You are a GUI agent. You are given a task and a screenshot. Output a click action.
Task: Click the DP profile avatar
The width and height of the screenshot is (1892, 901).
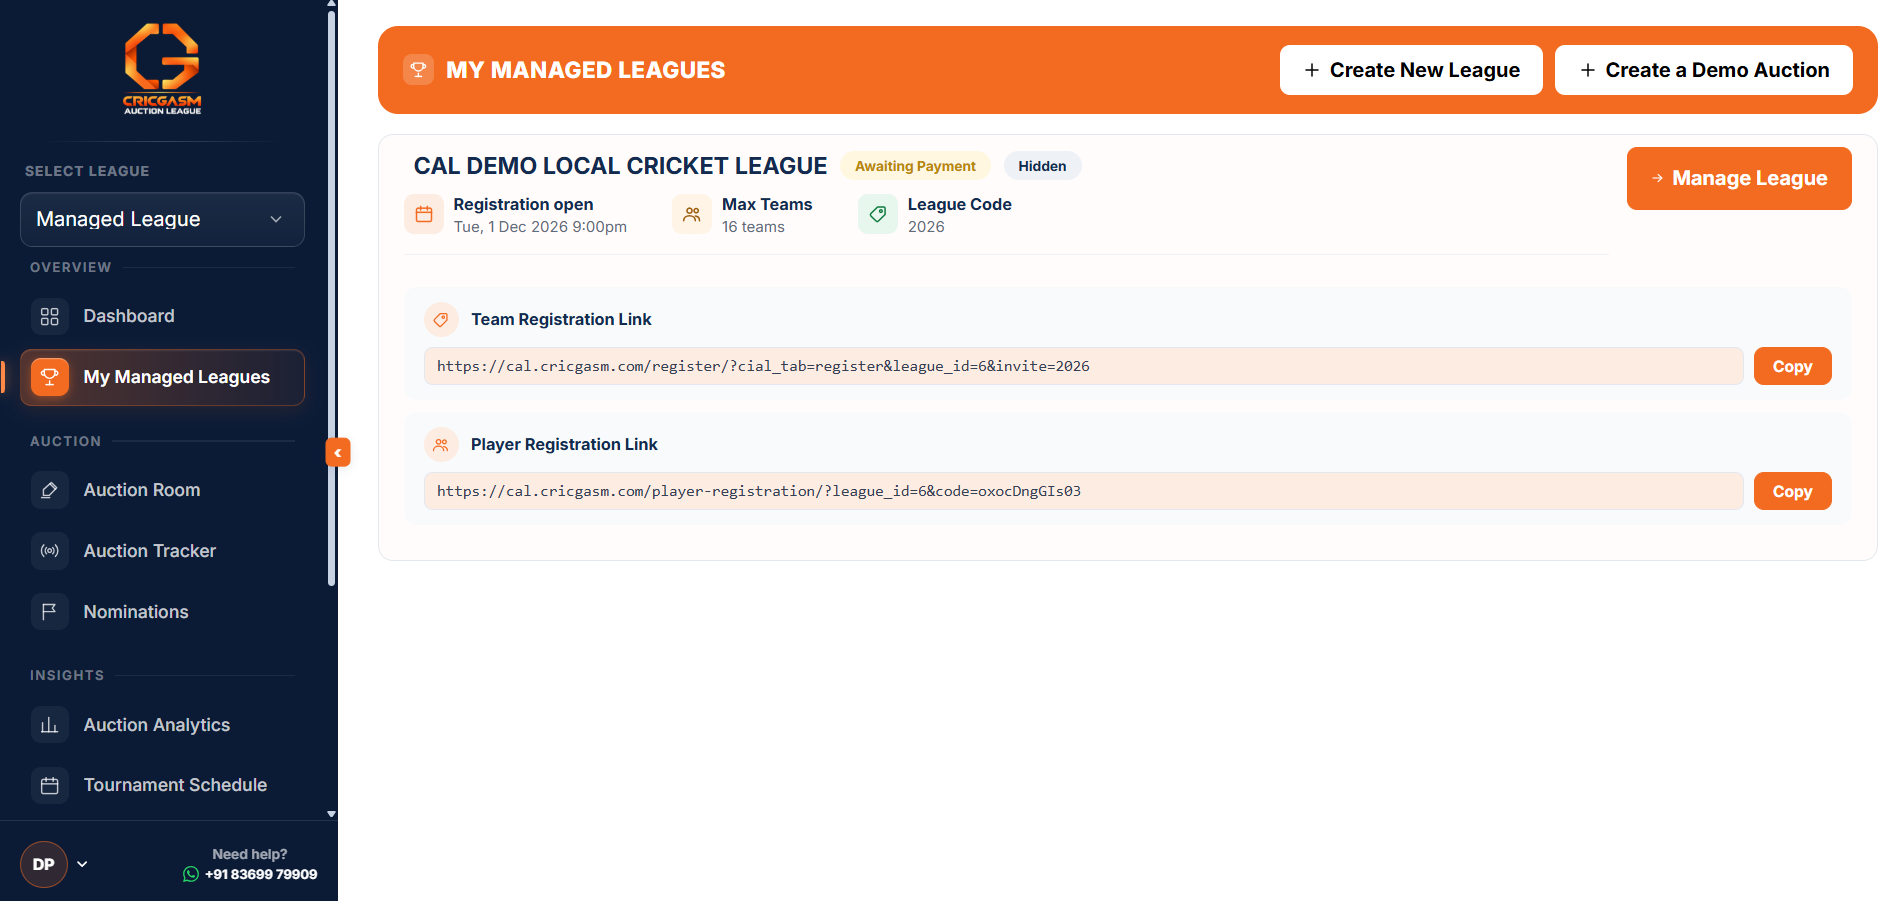[x=44, y=865]
